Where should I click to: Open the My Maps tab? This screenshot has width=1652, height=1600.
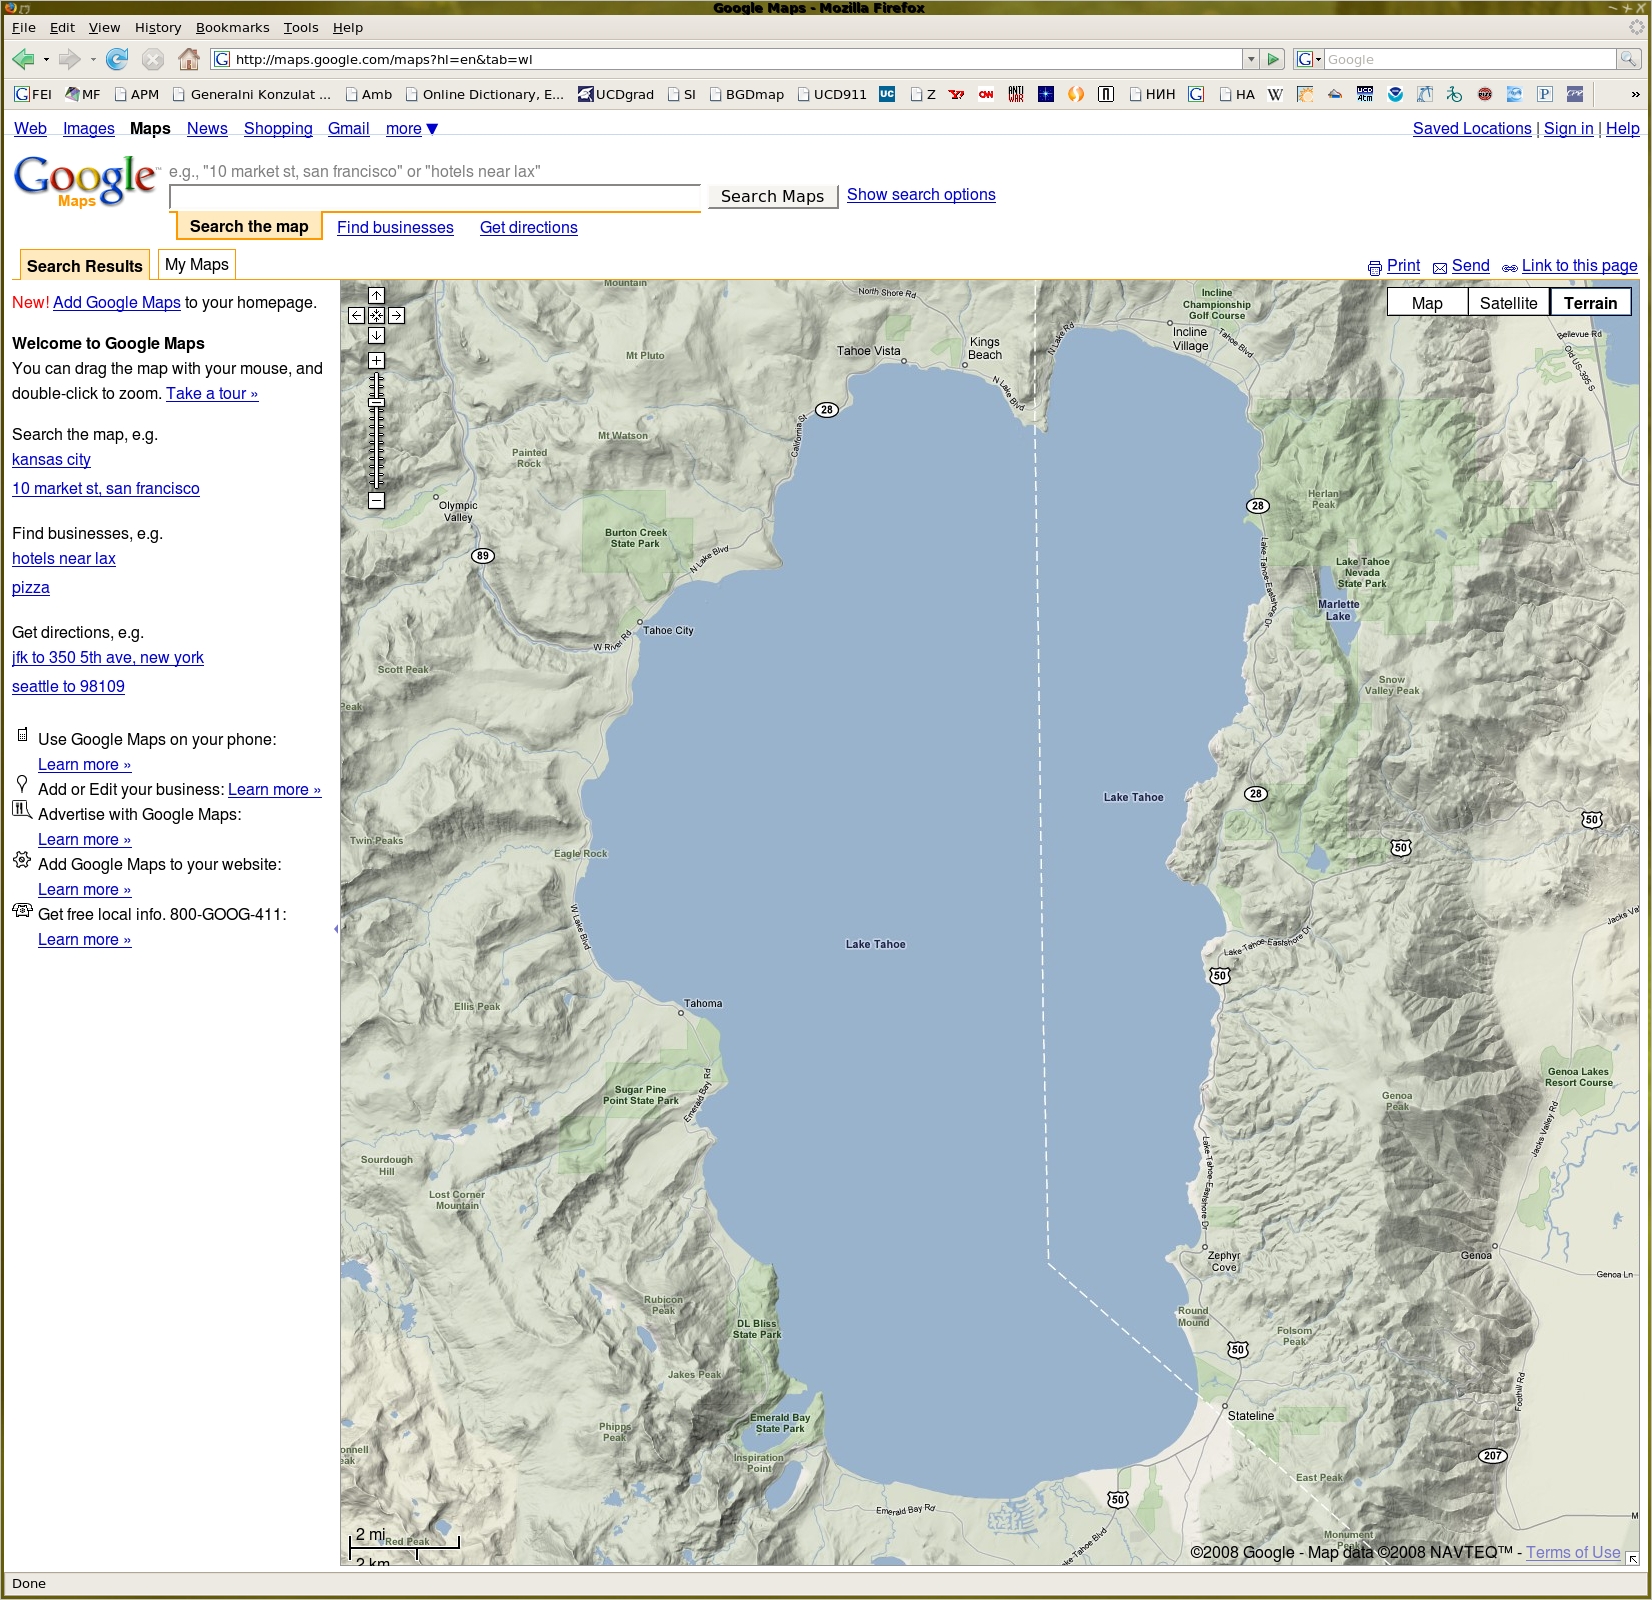point(197,265)
